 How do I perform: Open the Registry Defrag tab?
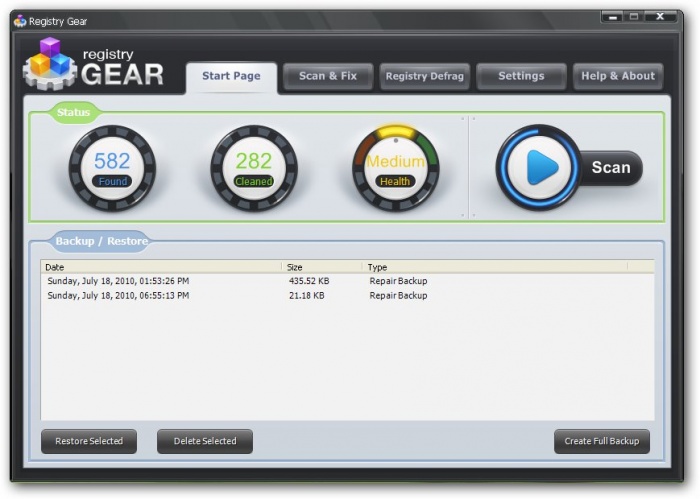coord(425,76)
